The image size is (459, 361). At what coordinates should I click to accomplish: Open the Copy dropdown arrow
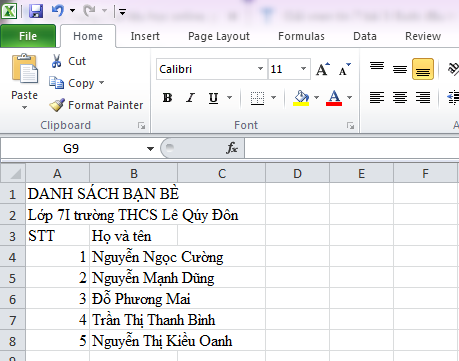click(101, 82)
